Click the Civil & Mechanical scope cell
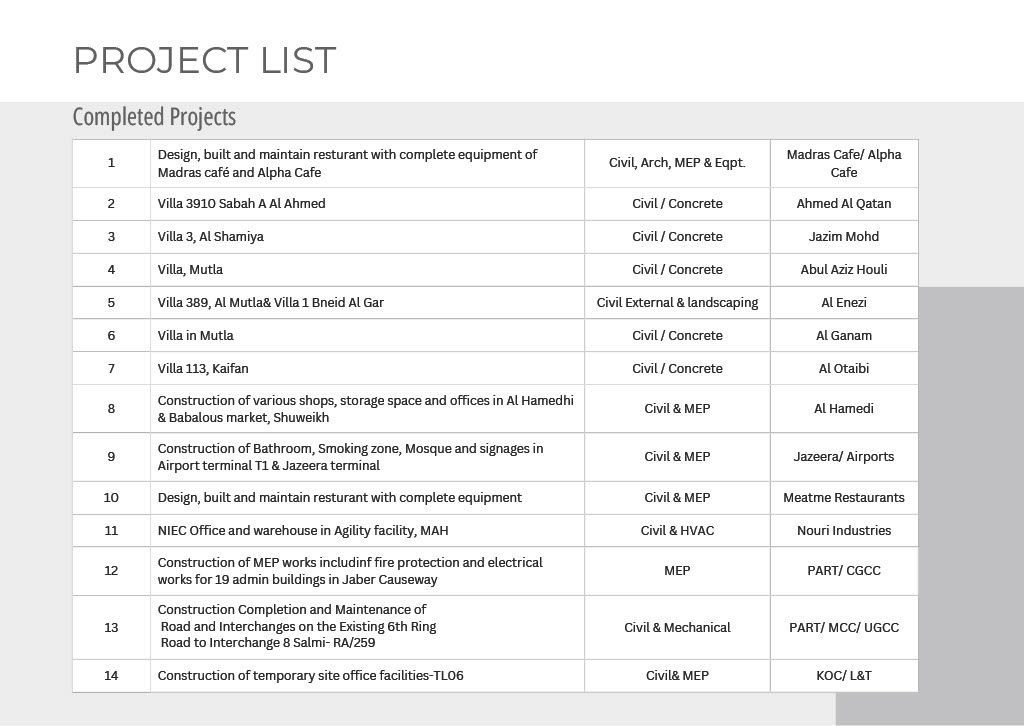 point(677,628)
